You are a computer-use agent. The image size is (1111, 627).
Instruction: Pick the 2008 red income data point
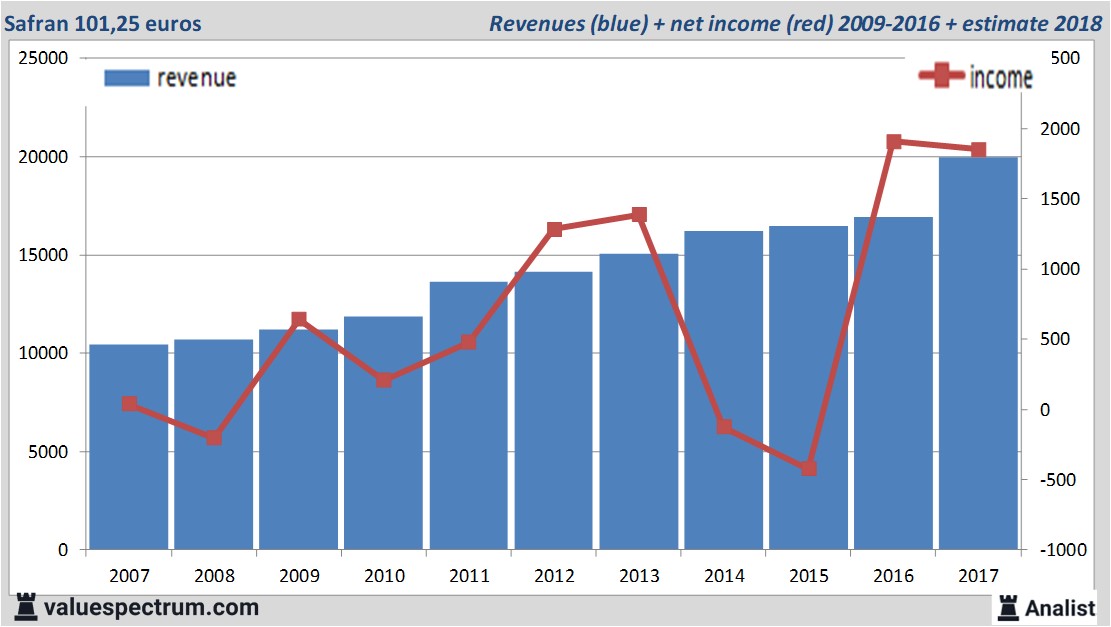[x=214, y=437]
